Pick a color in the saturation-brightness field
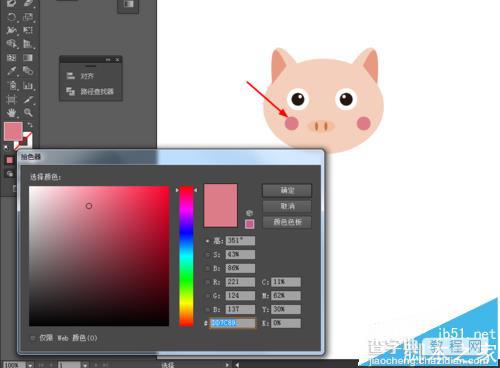The height and width of the screenshot is (368, 500). tap(99, 256)
